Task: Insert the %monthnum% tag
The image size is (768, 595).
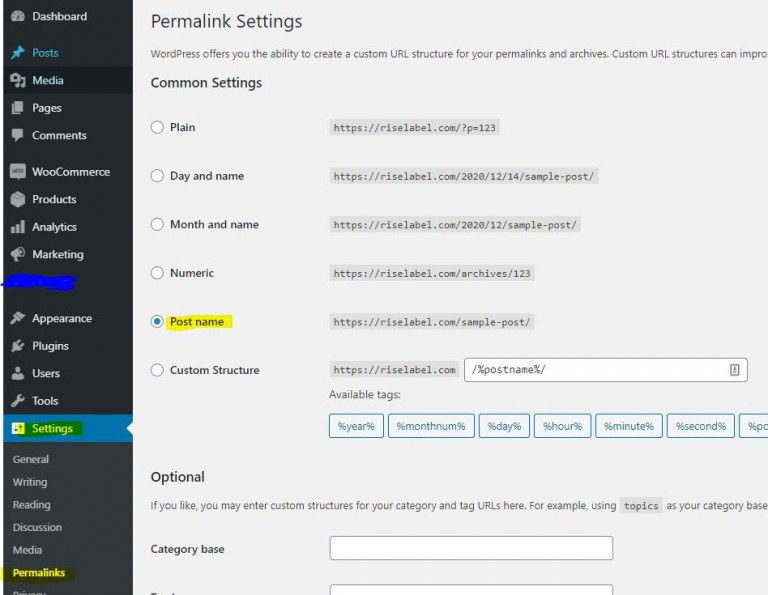Action: [431, 426]
